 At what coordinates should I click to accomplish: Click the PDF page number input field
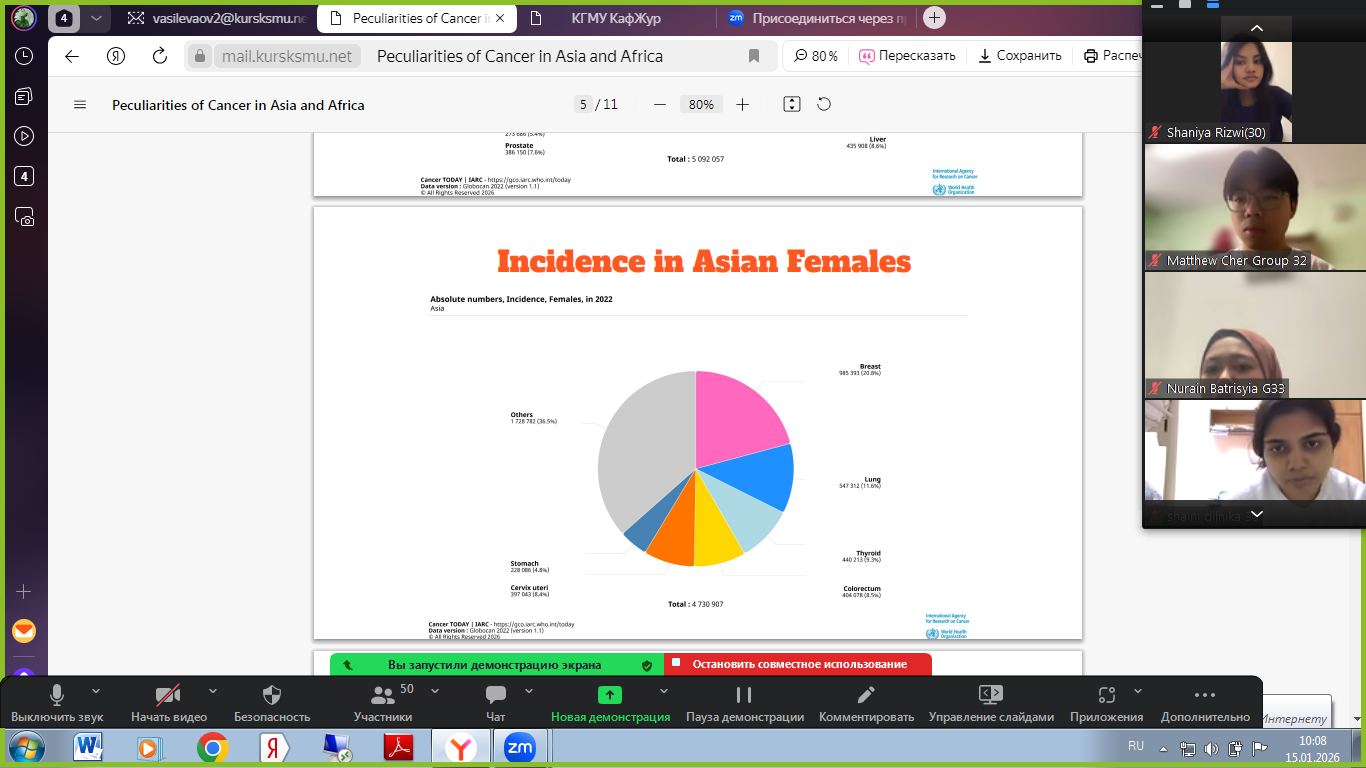tap(583, 104)
